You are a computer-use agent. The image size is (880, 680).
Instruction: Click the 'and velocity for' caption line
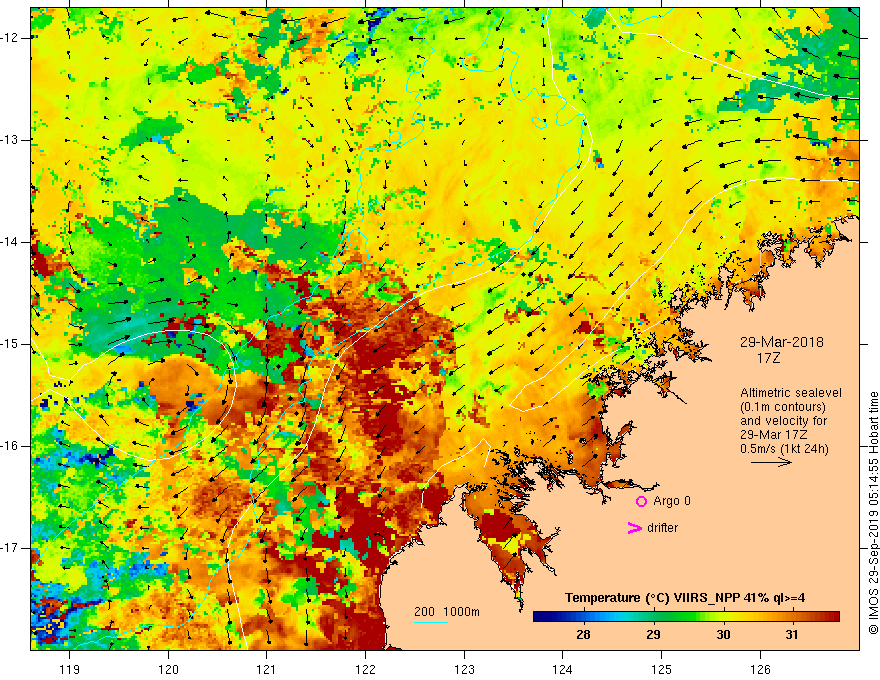[783, 421]
